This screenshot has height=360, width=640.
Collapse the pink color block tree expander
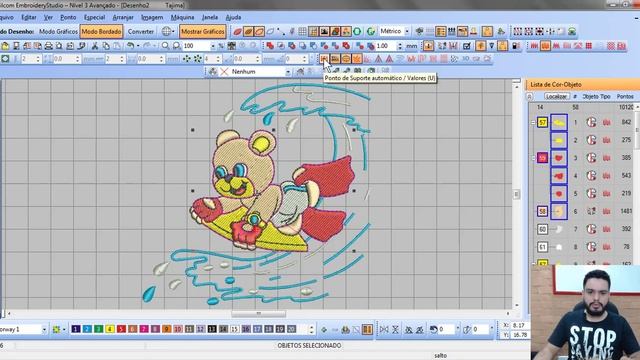click(533, 158)
